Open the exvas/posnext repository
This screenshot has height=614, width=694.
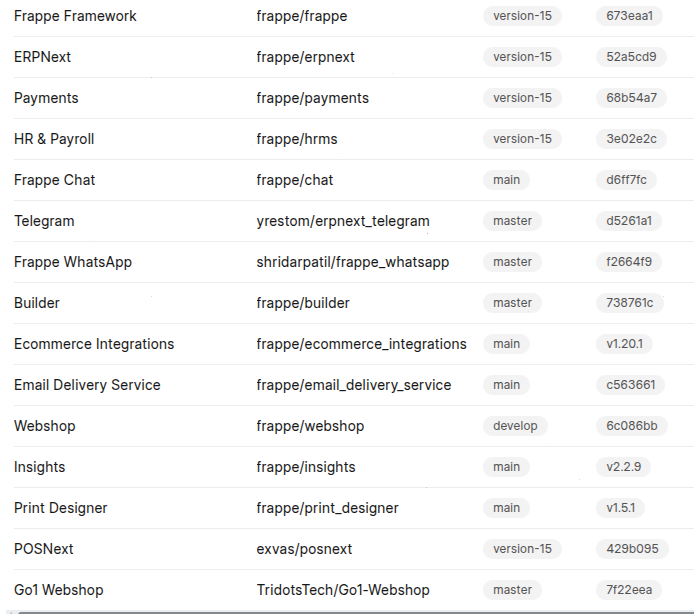click(x=304, y=549)
